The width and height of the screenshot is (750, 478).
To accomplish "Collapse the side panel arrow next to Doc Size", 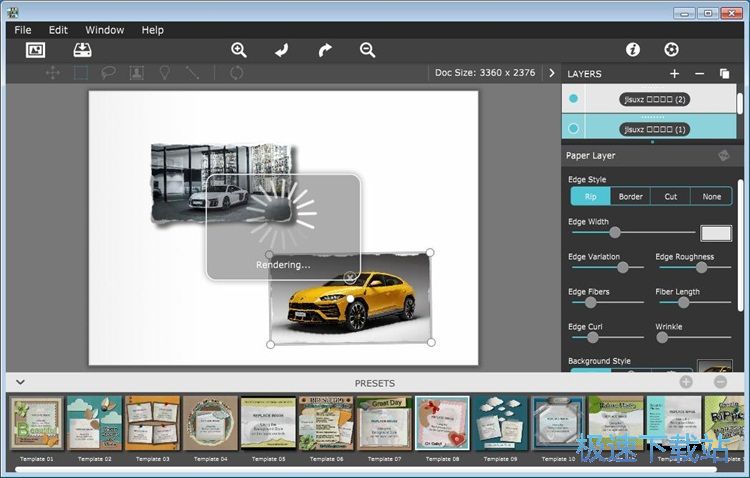I will click(x=551, y=73).
